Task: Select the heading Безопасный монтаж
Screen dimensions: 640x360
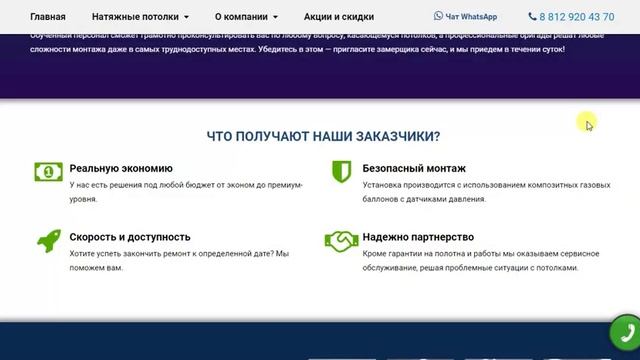Action: point(414,168)
